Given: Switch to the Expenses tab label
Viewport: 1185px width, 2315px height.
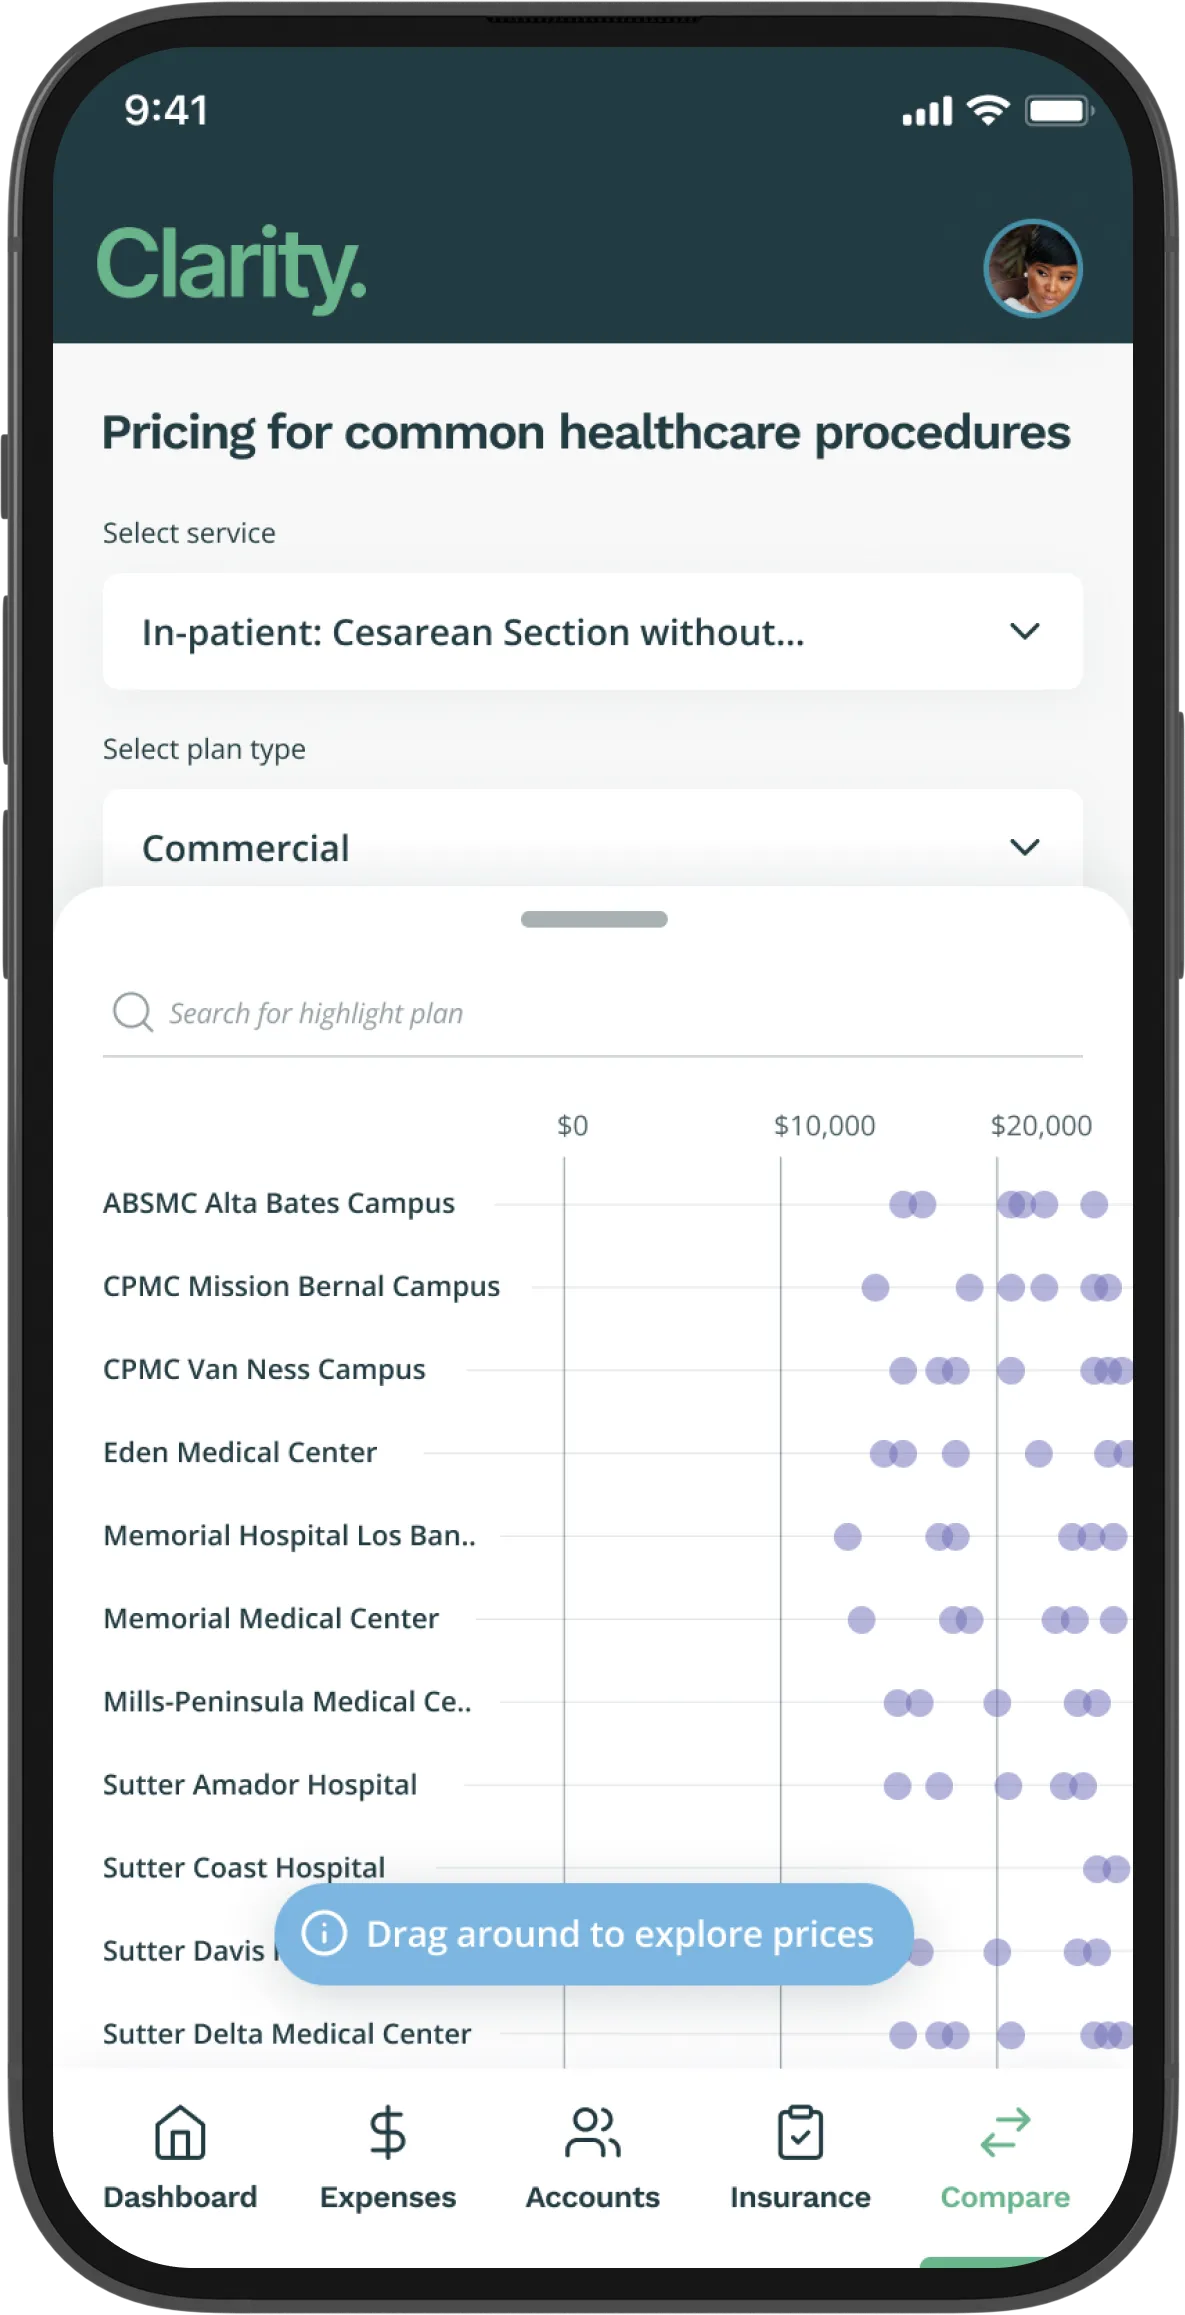Looking at the screenshot, I should point(387,2197).
